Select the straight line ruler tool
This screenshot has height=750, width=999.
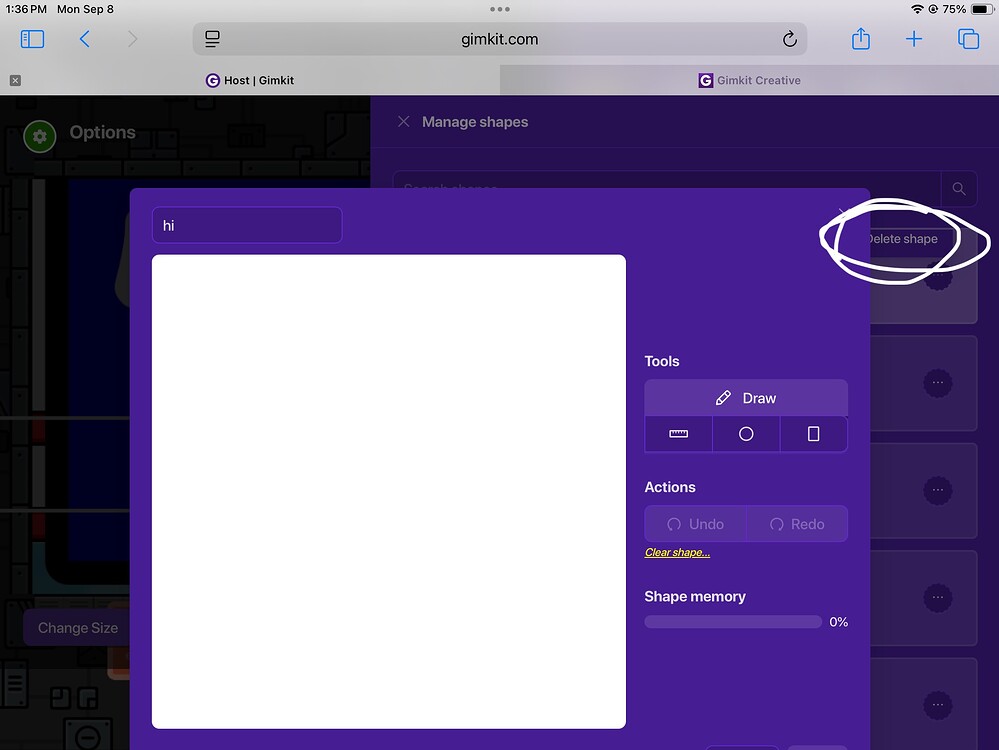tap(678, 433)
